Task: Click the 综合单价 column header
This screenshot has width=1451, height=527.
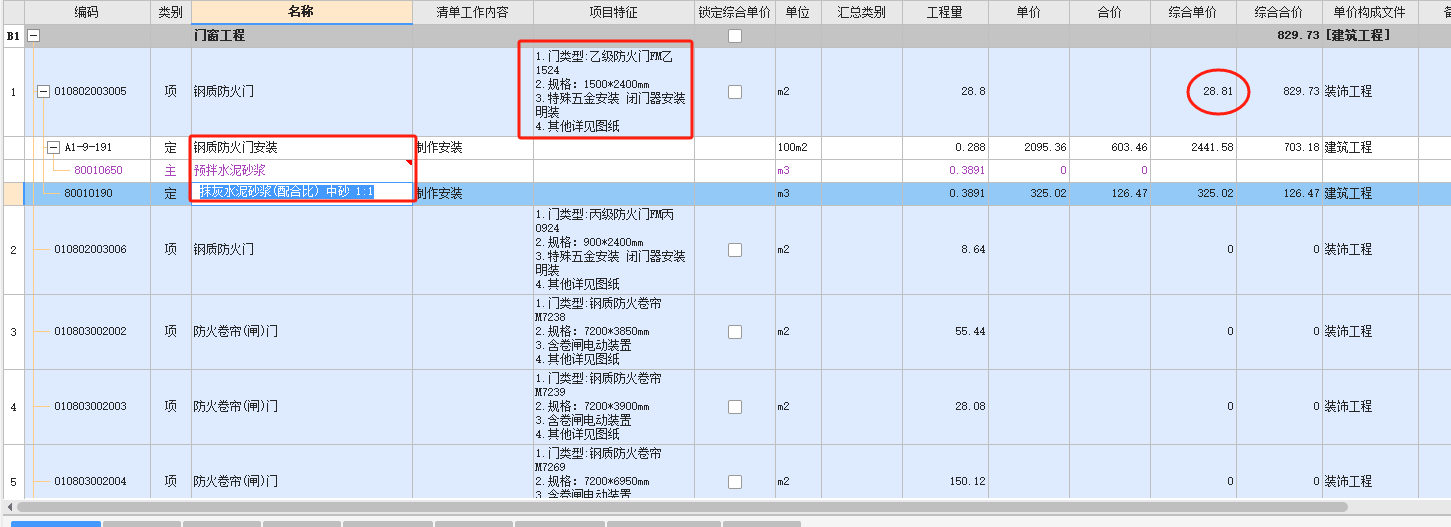Action: coord(1192,12)
